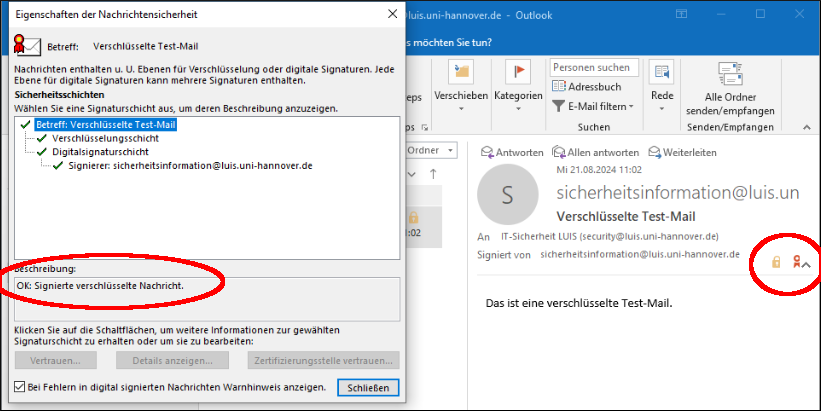Click the Verschieben move icon in ribbon
821x411 pixels.
461,72
